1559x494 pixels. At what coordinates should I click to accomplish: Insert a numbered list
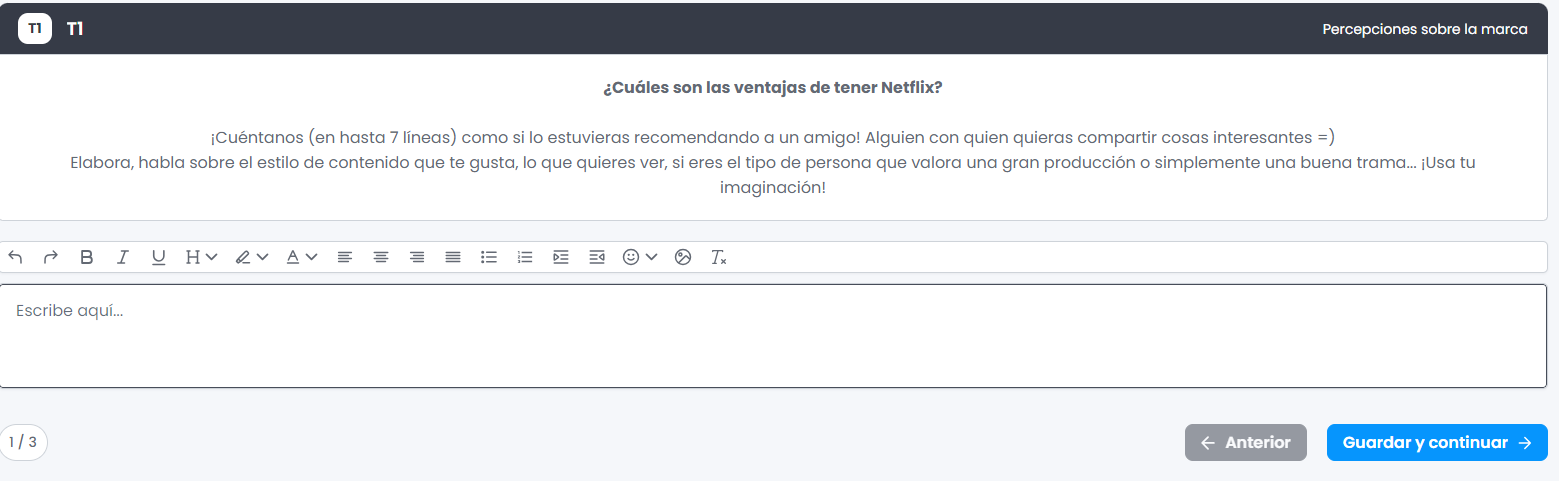coord(525,257)
